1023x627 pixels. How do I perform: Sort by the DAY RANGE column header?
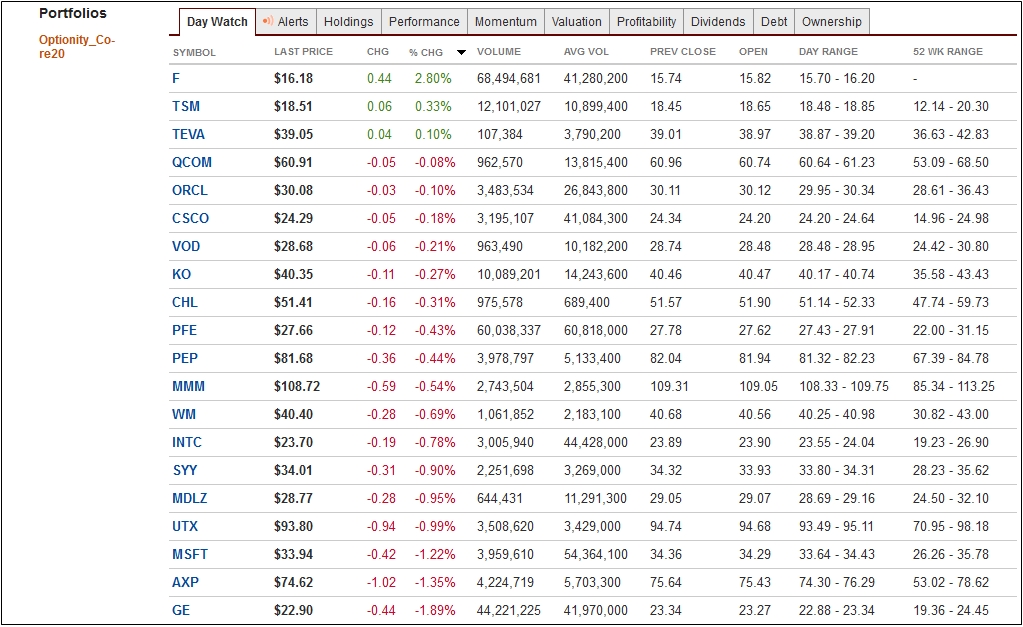(829, 52)
